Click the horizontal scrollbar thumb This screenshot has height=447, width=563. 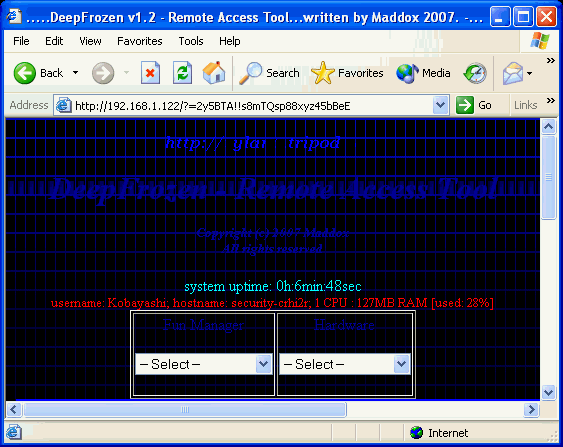[x=185, y=410]
